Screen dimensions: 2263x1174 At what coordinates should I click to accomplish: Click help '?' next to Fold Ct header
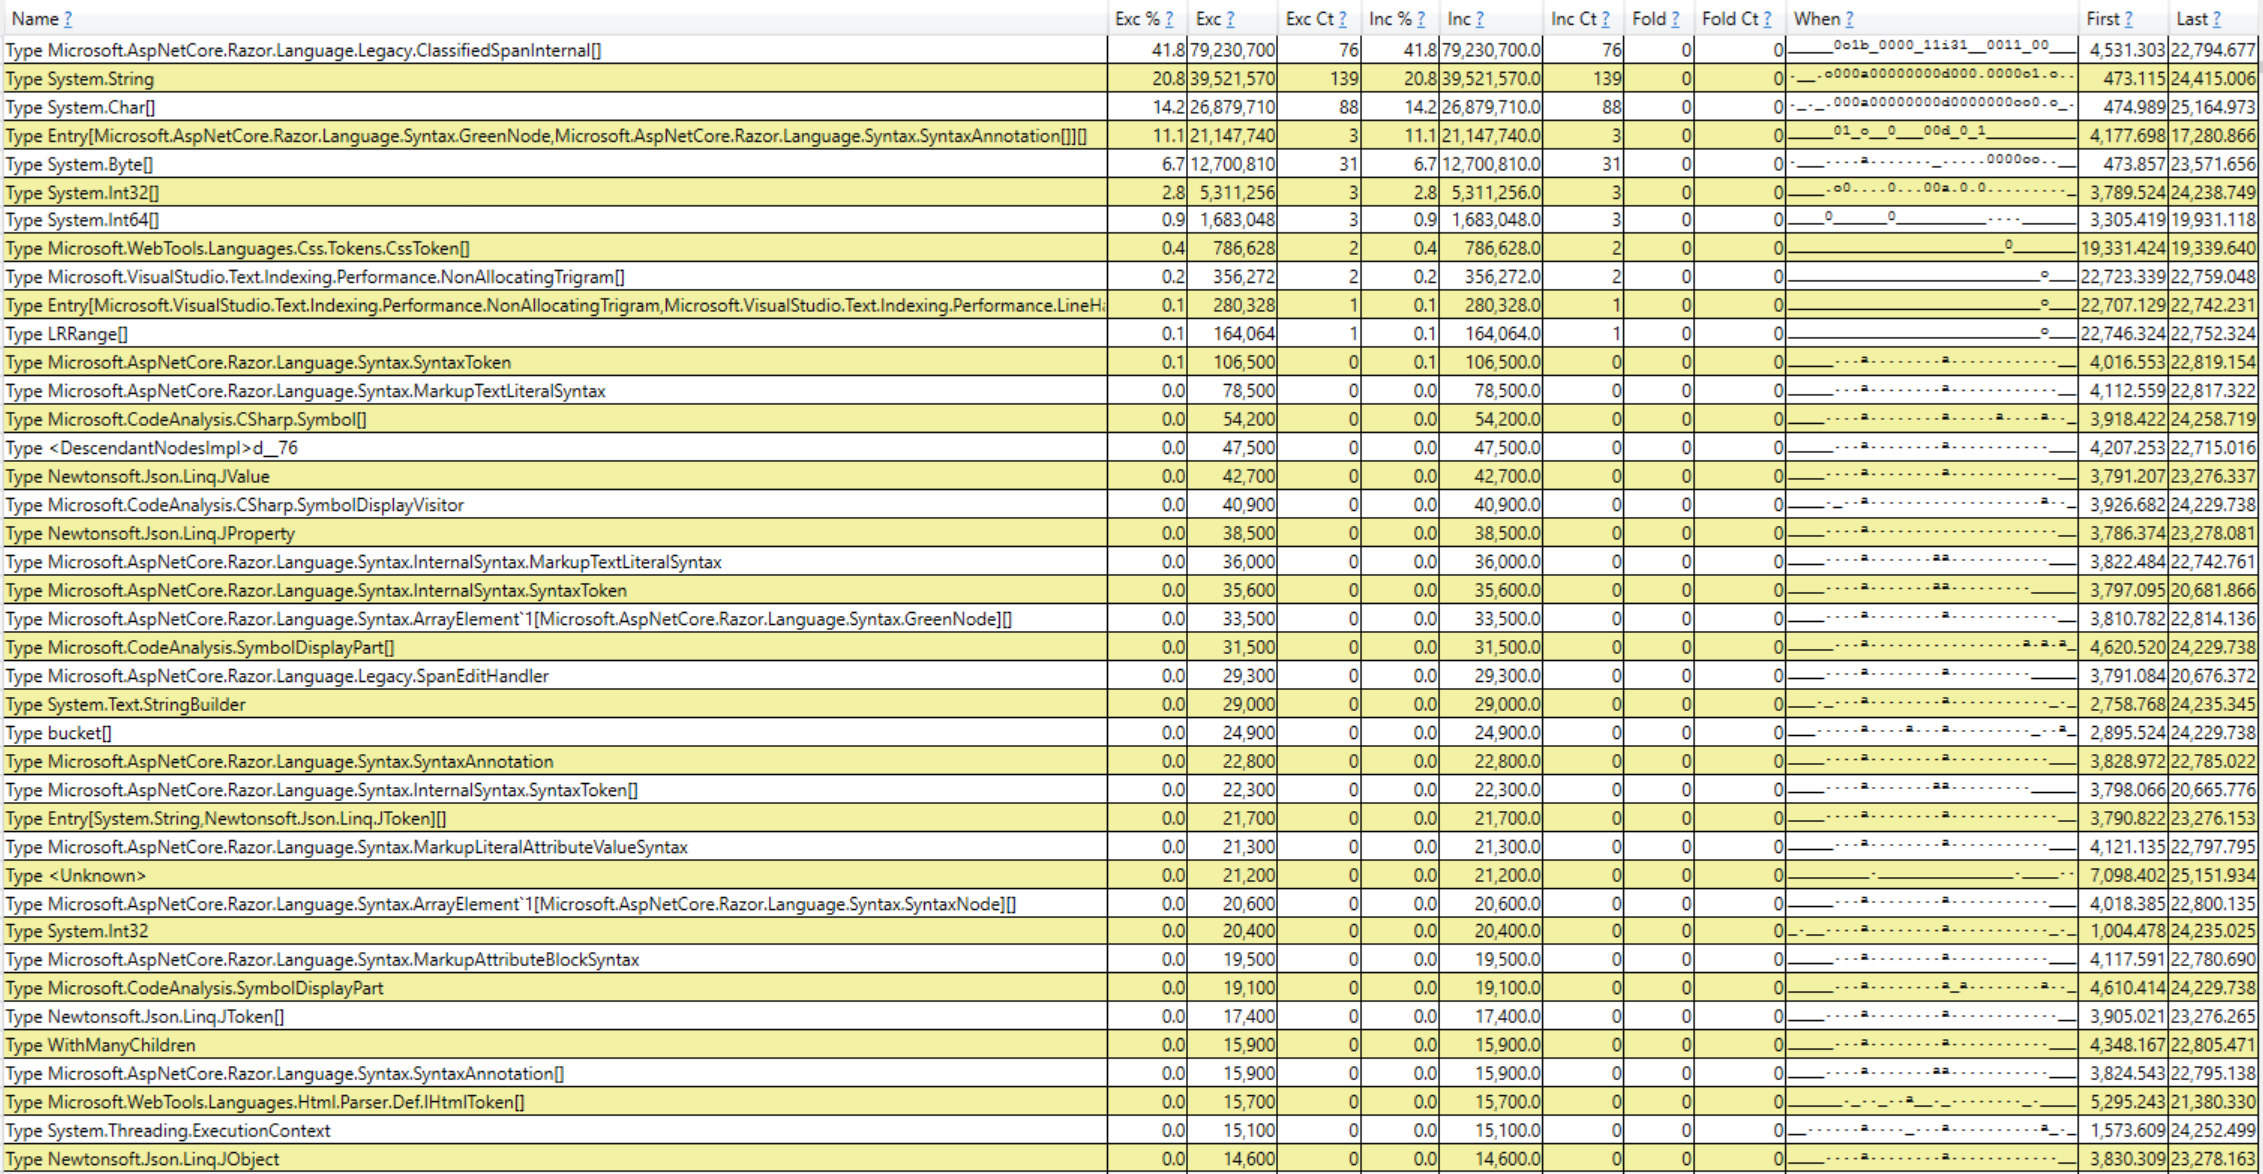pos(1767,19)
